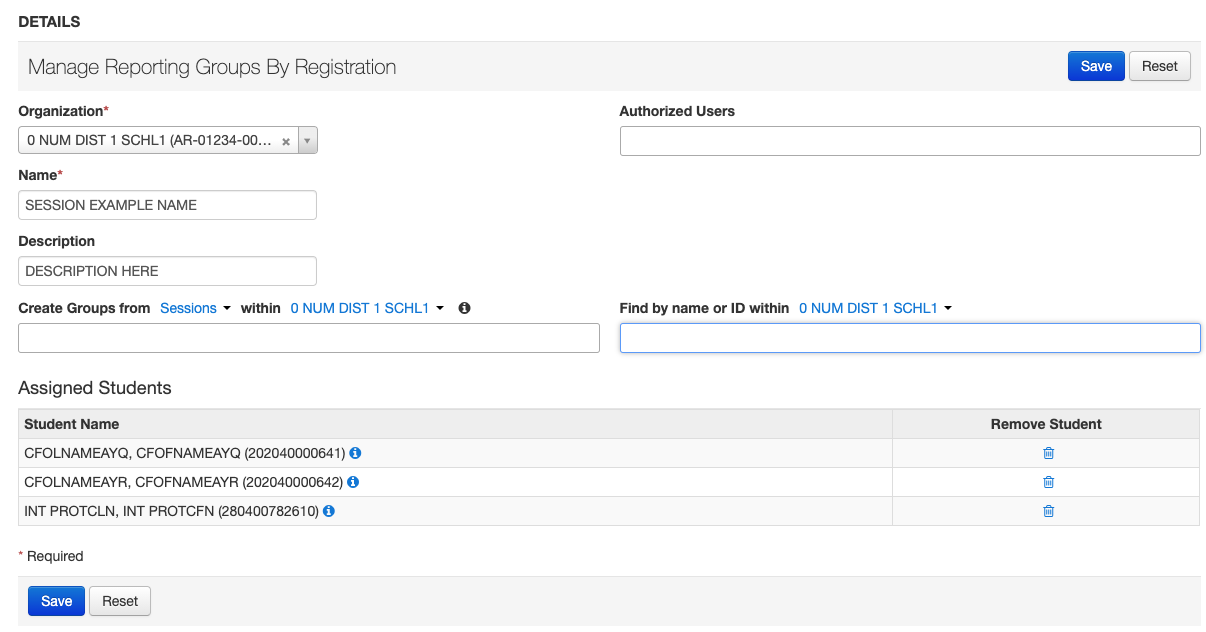Select the Description input box
Image resolution: width=1206 pixels, height=632 pixels.
pos(167,271)
